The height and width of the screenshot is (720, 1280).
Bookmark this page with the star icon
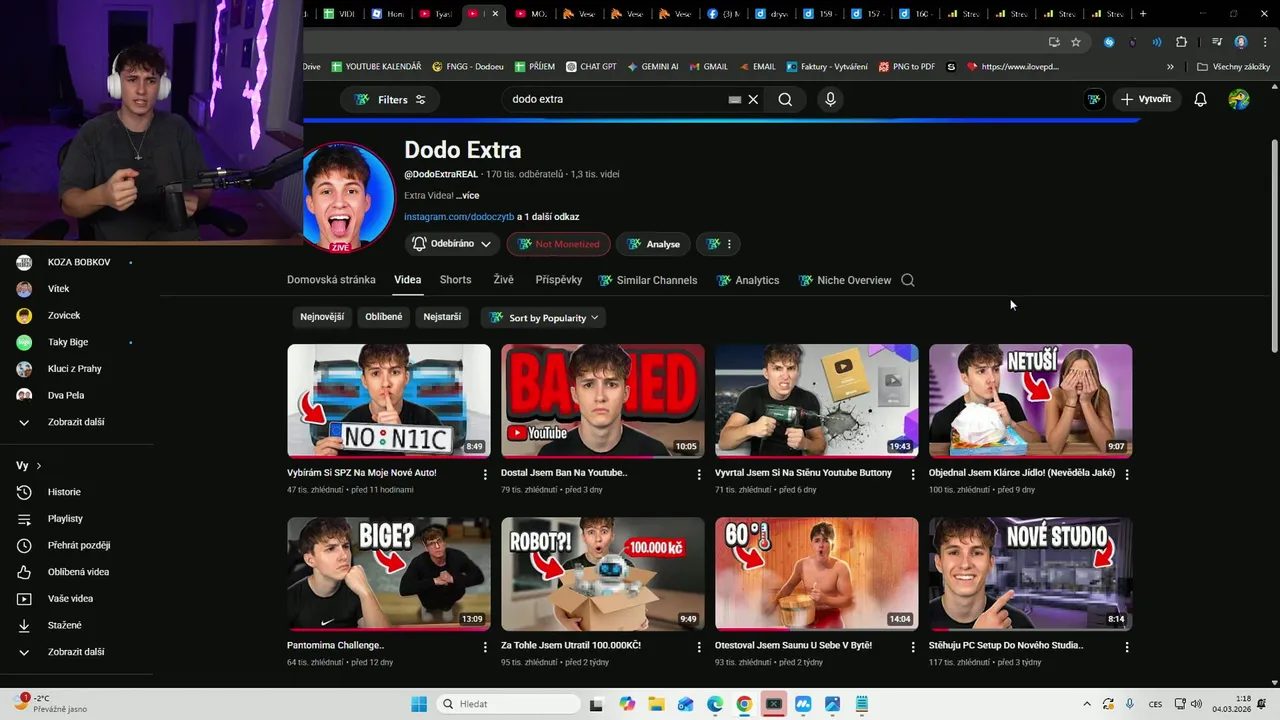click(1076, 42)
